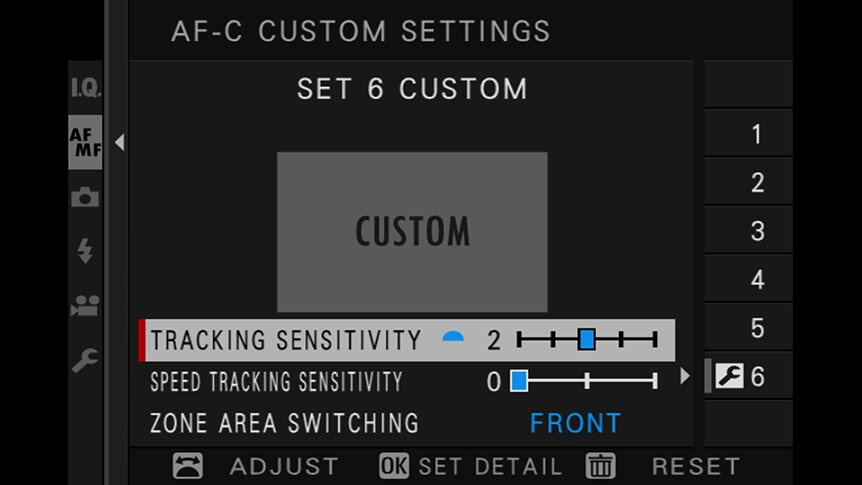Change Zone Area Switching FRONT value

576,423
